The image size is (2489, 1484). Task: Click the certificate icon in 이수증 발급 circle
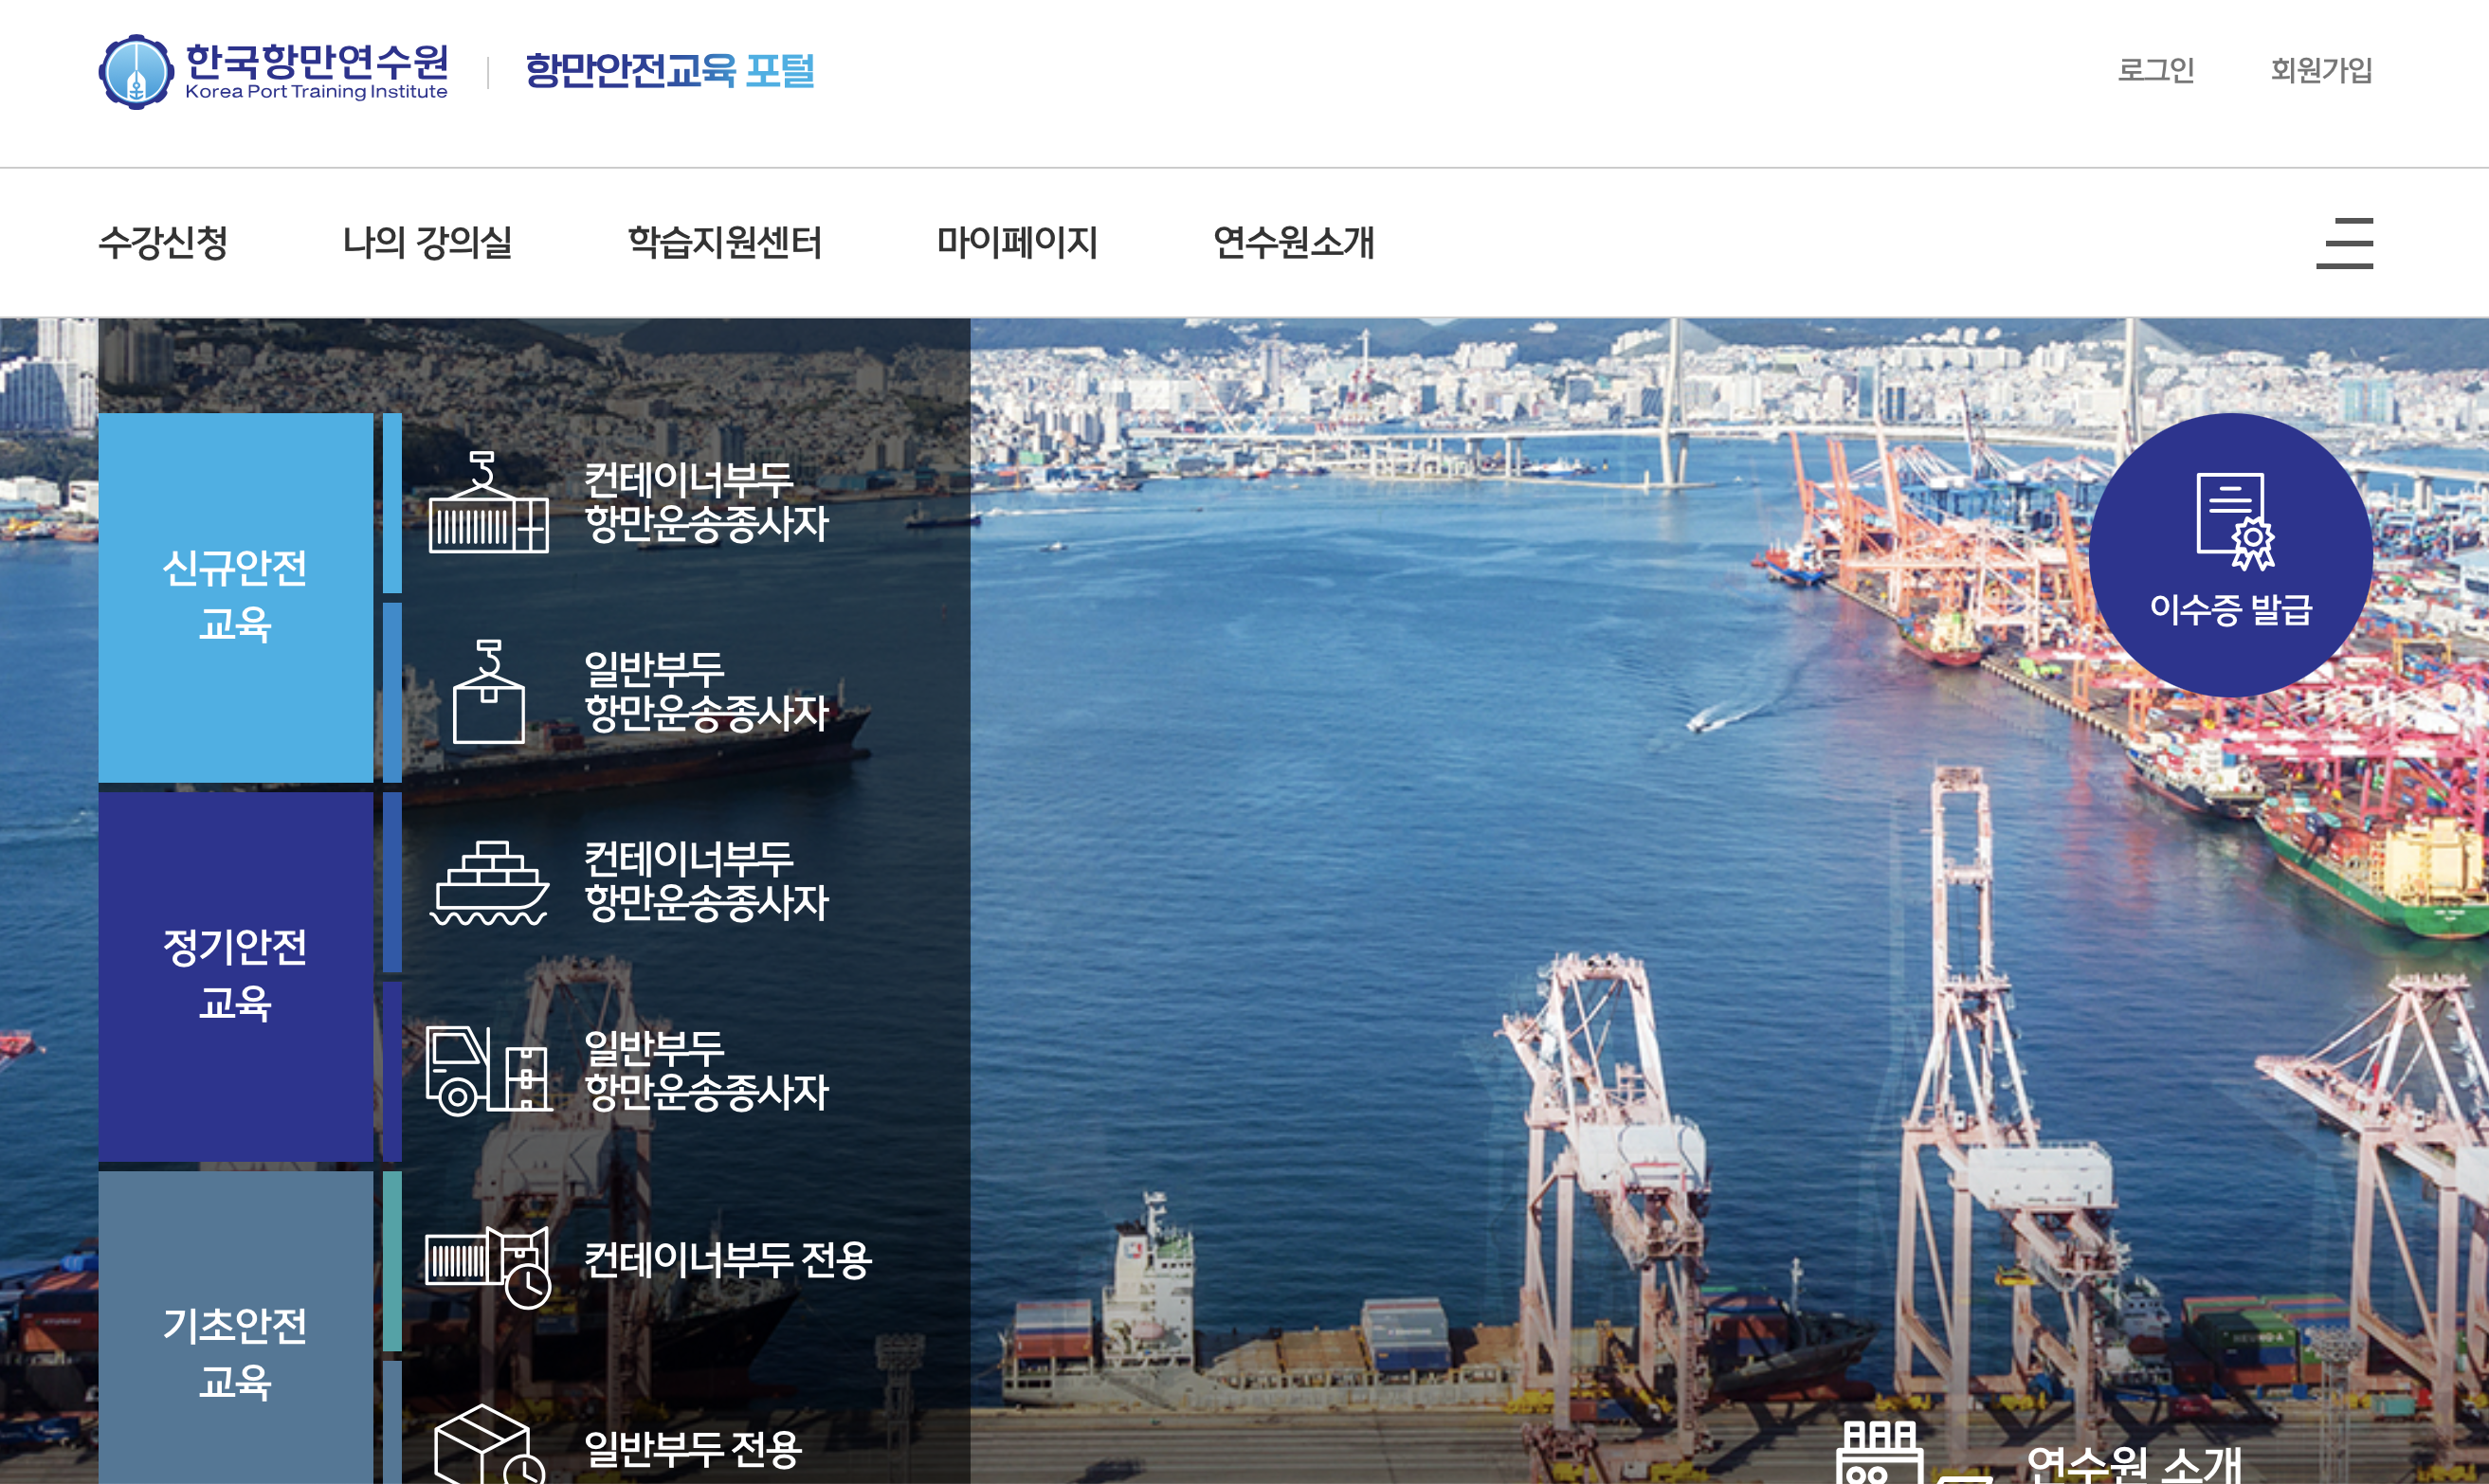pyautogui.click(x=2234, y=521)
